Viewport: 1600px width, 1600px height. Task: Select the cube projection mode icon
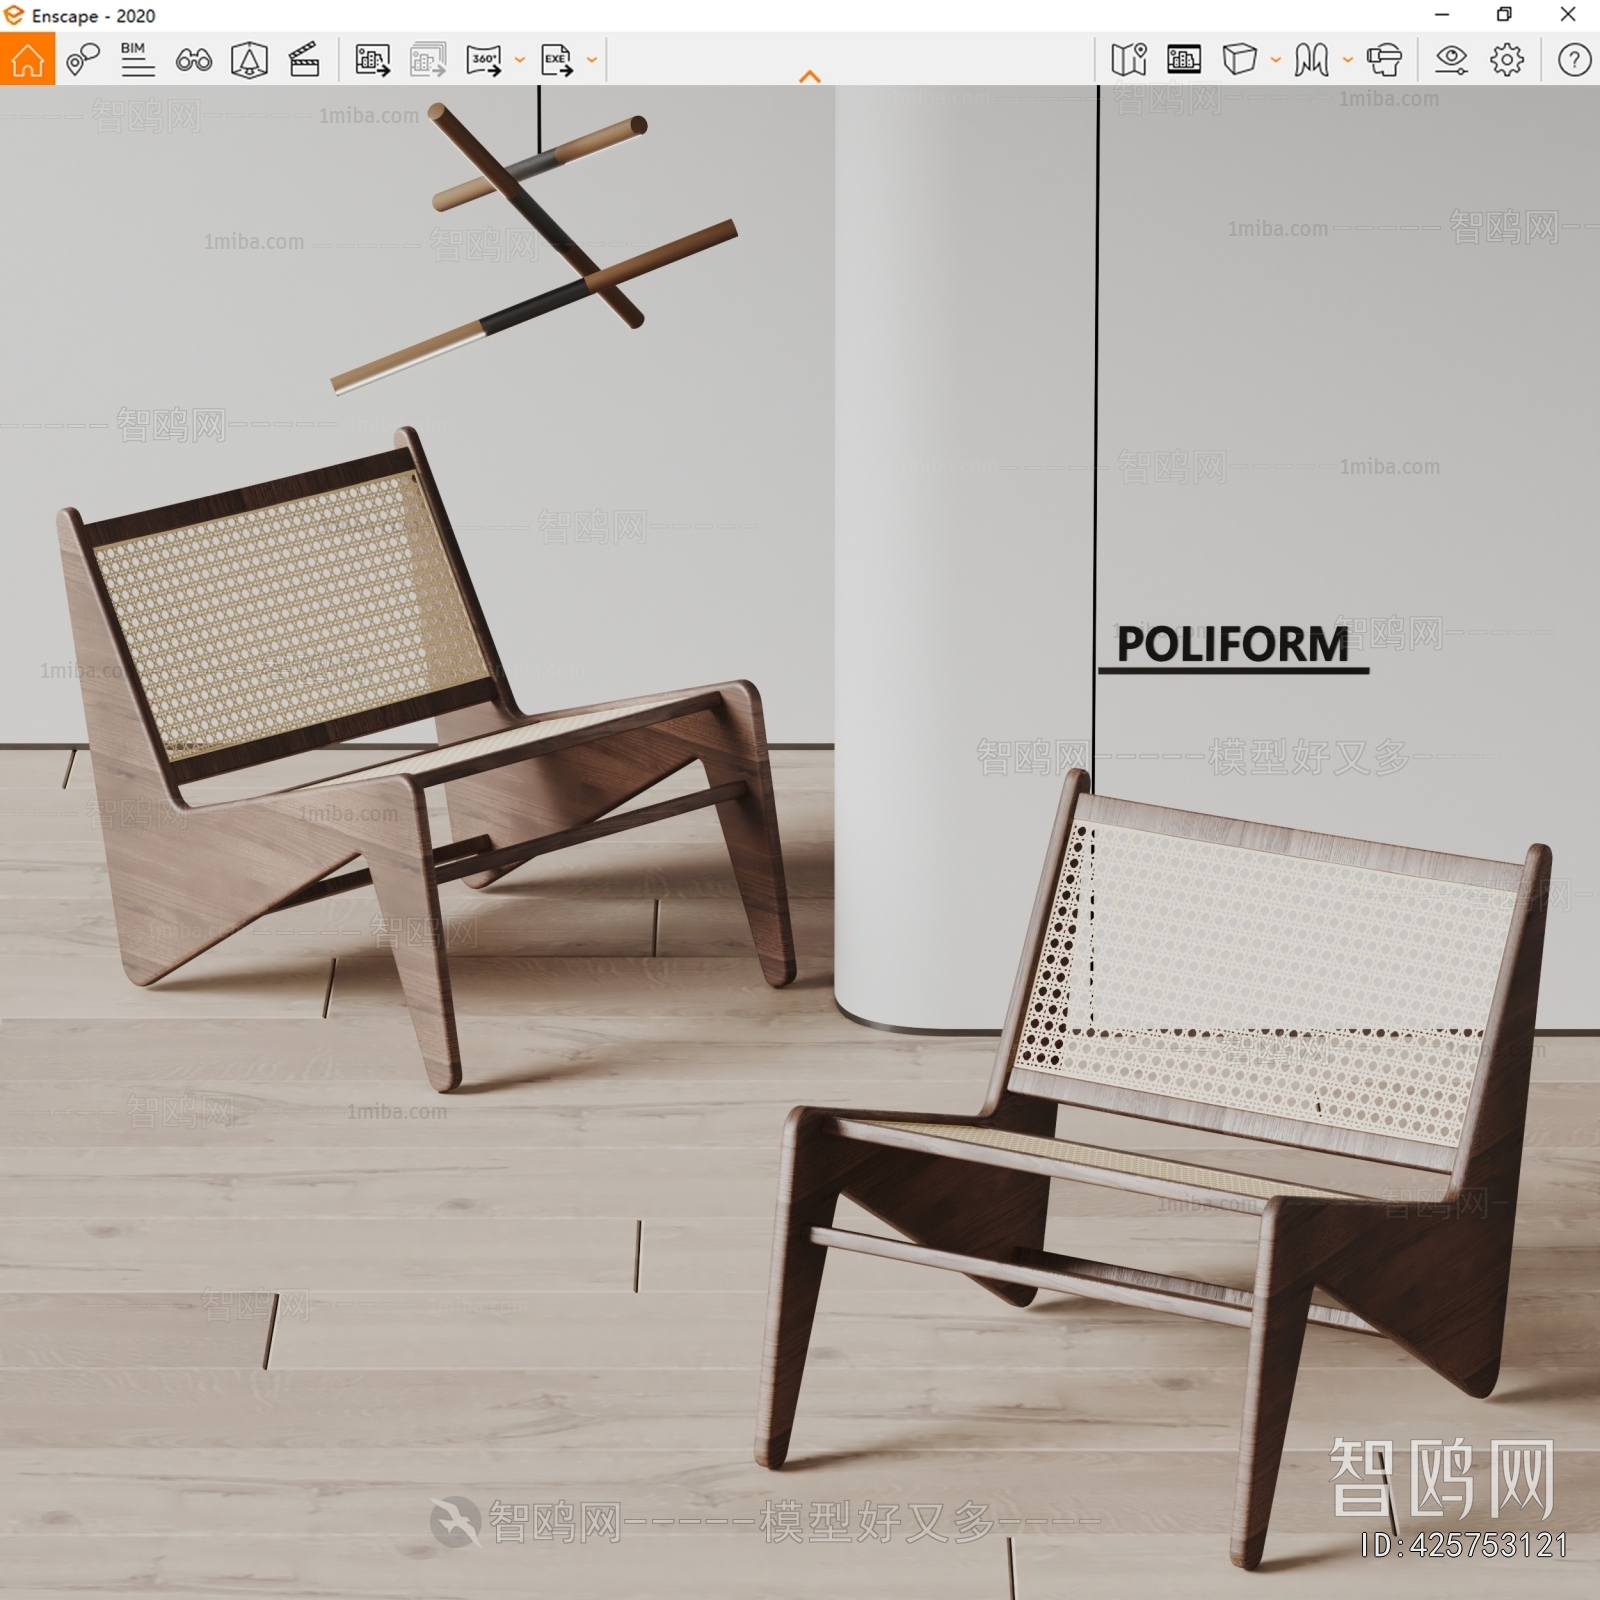1239,60
